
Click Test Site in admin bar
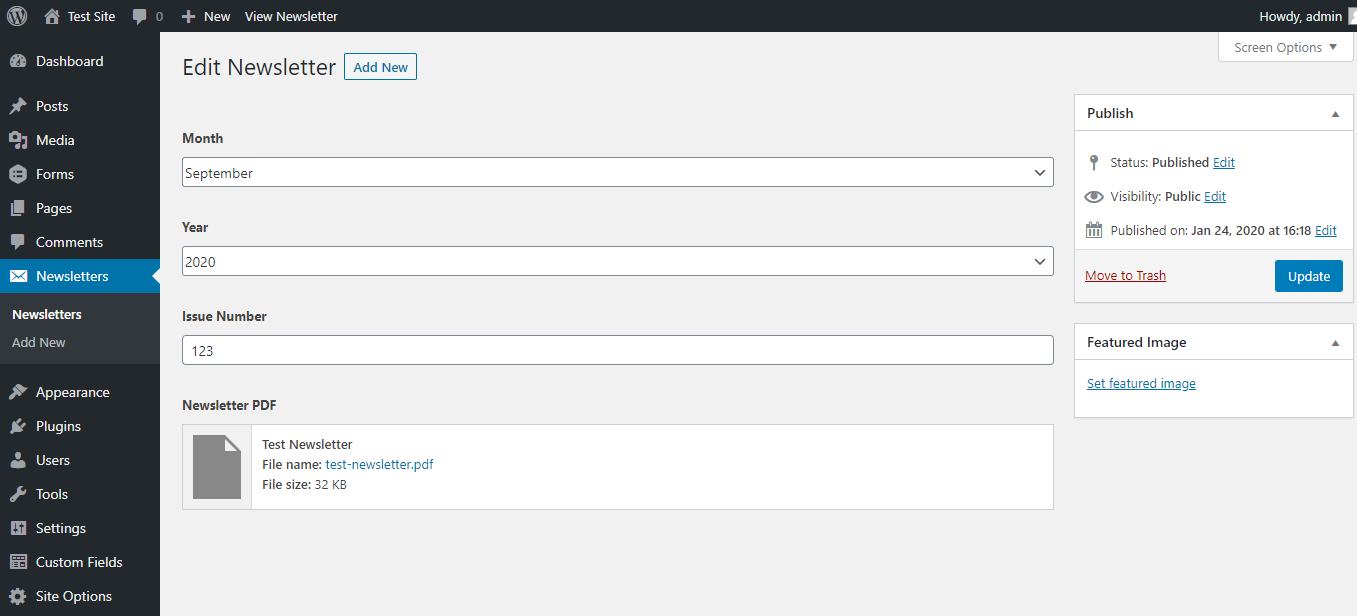pos(91,16)
